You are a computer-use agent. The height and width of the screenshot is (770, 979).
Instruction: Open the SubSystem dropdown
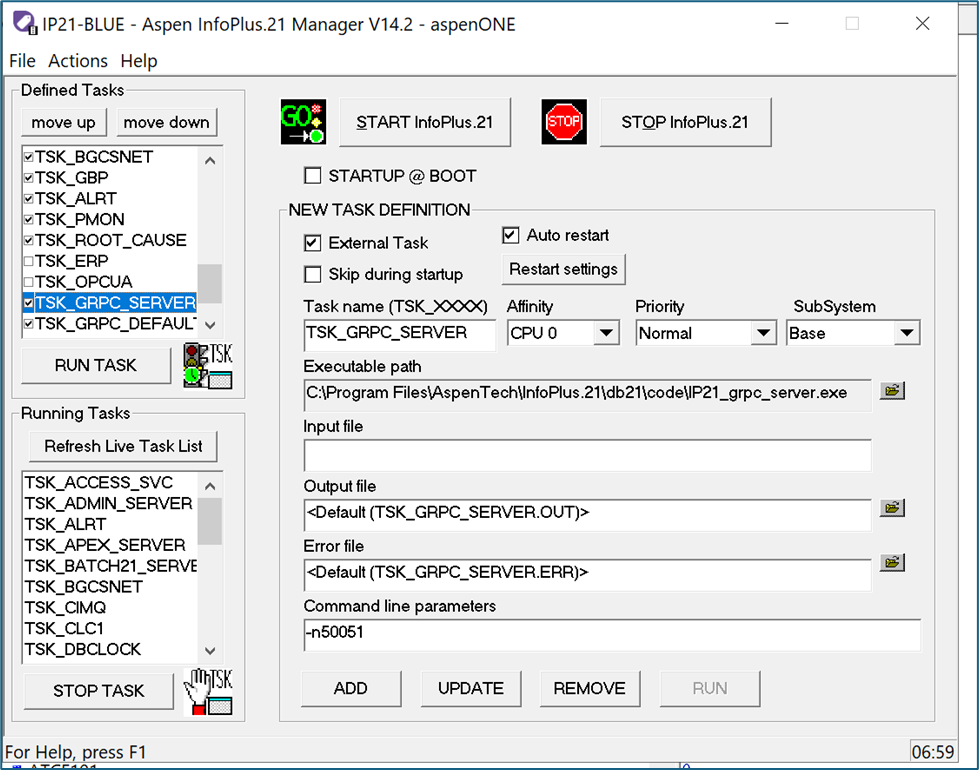click(x=907, y=333)
